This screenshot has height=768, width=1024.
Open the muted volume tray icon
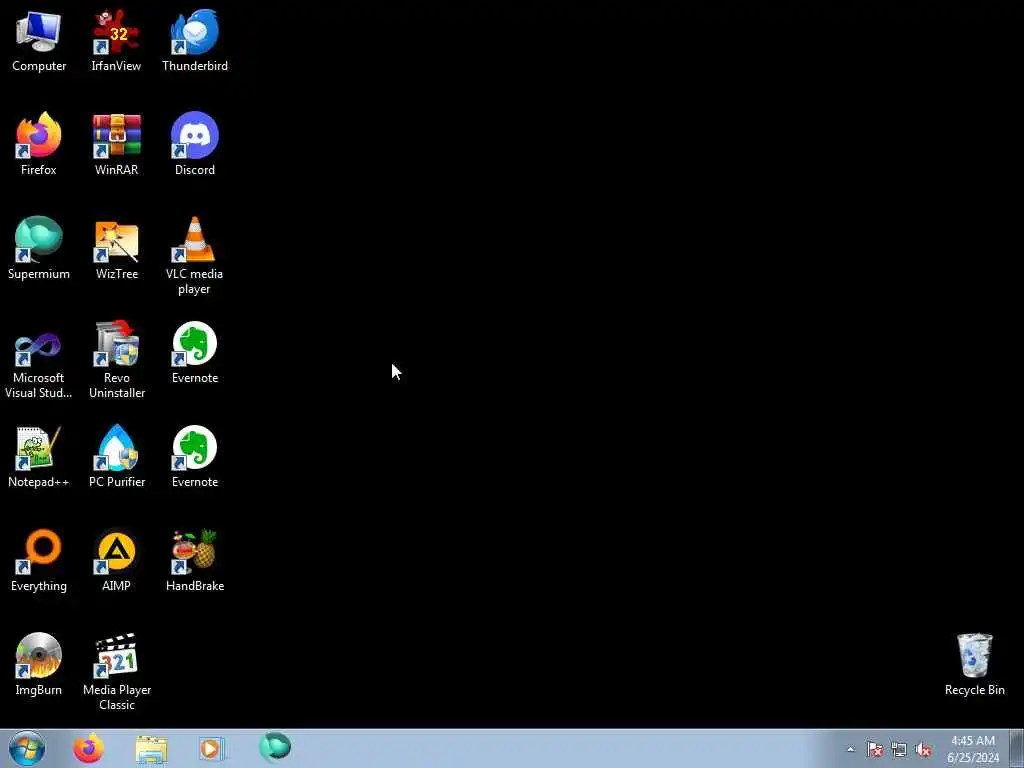(923, 749)
